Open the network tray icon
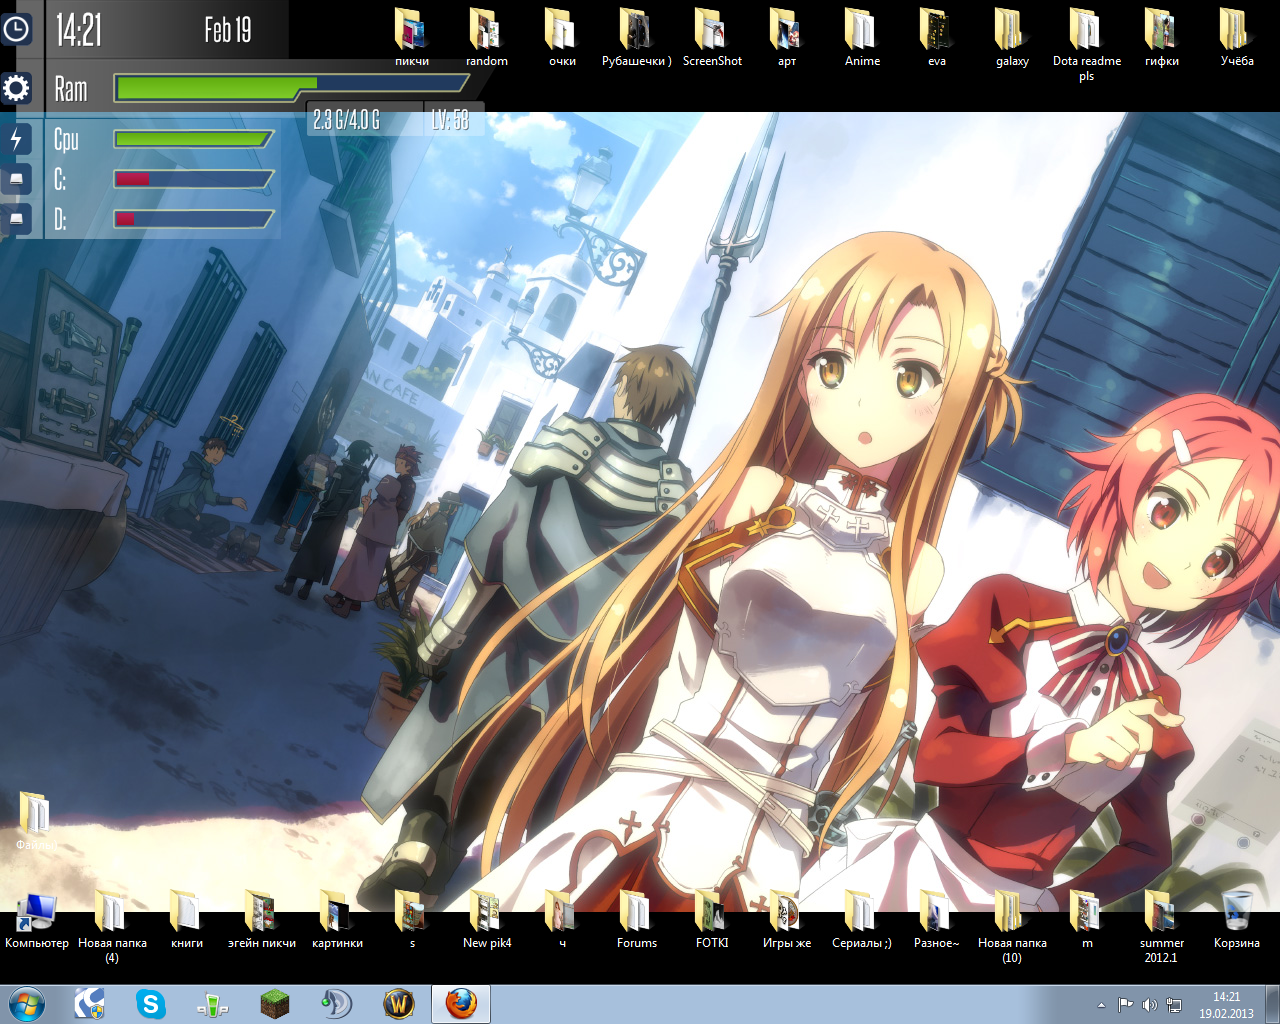1280x1024 pixels. pyautogui.click(x=1175, y=1005)
